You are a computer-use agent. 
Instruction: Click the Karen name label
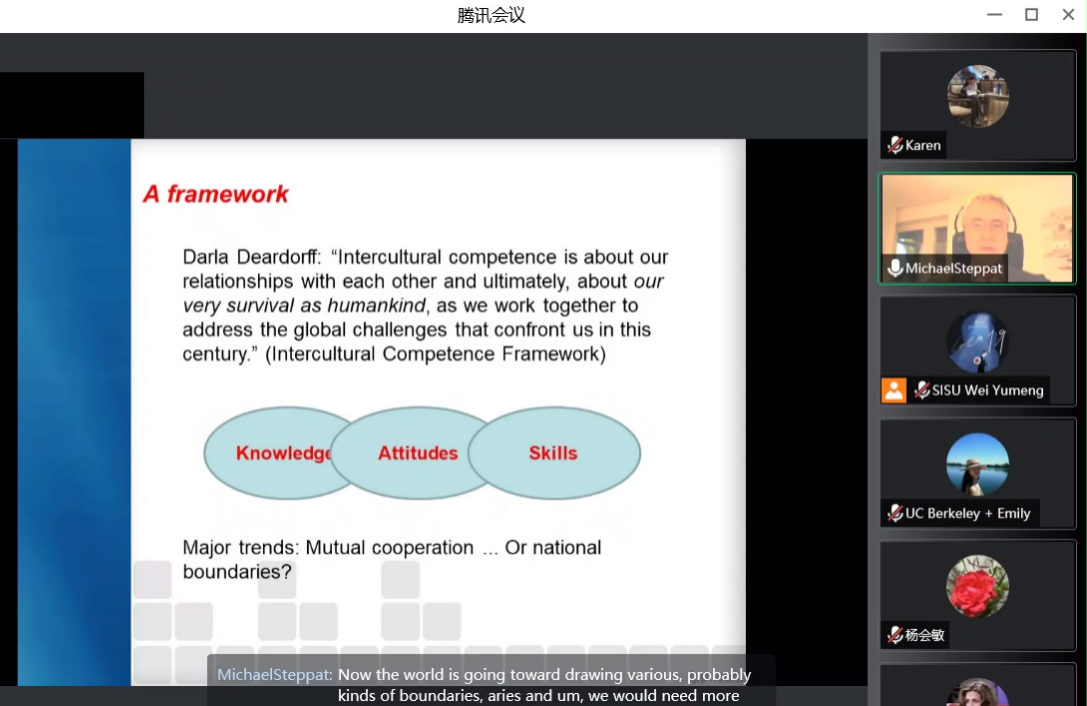click(923, 146)
